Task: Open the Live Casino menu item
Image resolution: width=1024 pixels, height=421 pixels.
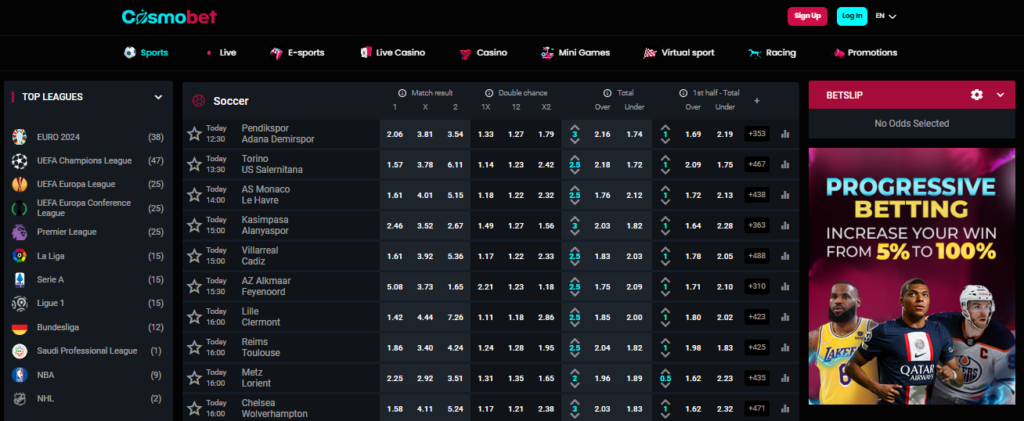Action: pyautogui.click(x=393, y=52)
